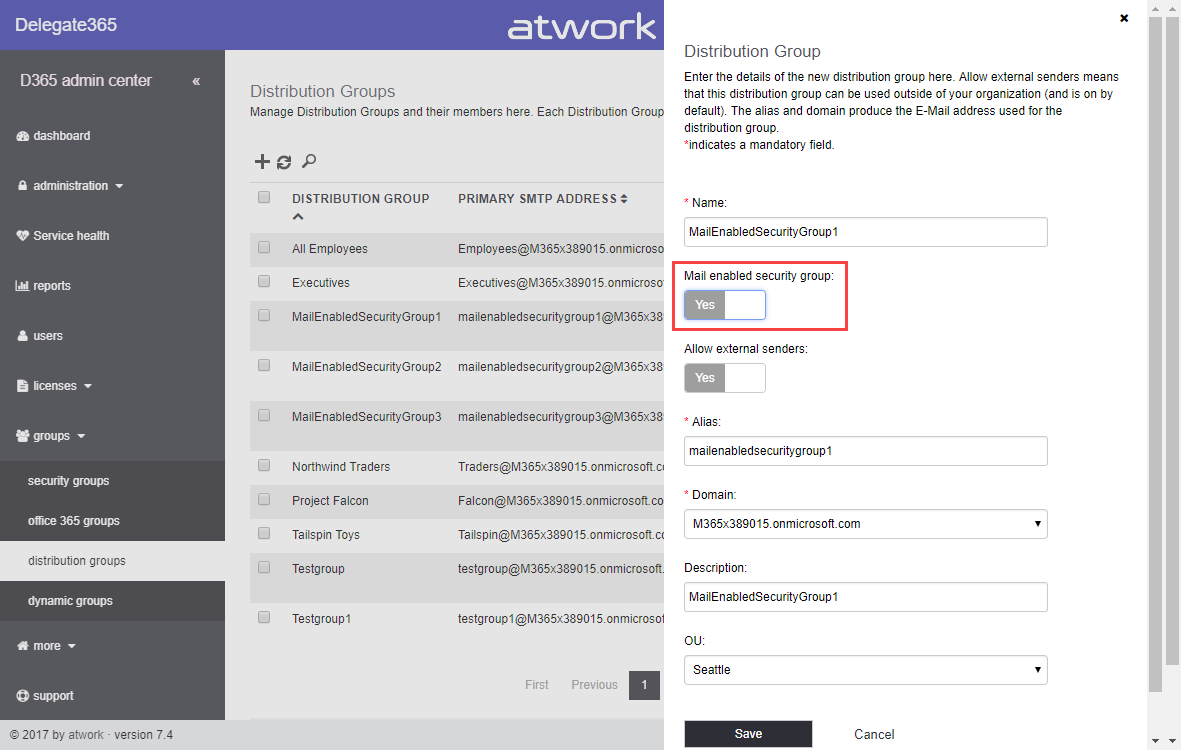Check the Executives group checkbox
Viewport: 1181px width, 750px height.
(264, 282)
